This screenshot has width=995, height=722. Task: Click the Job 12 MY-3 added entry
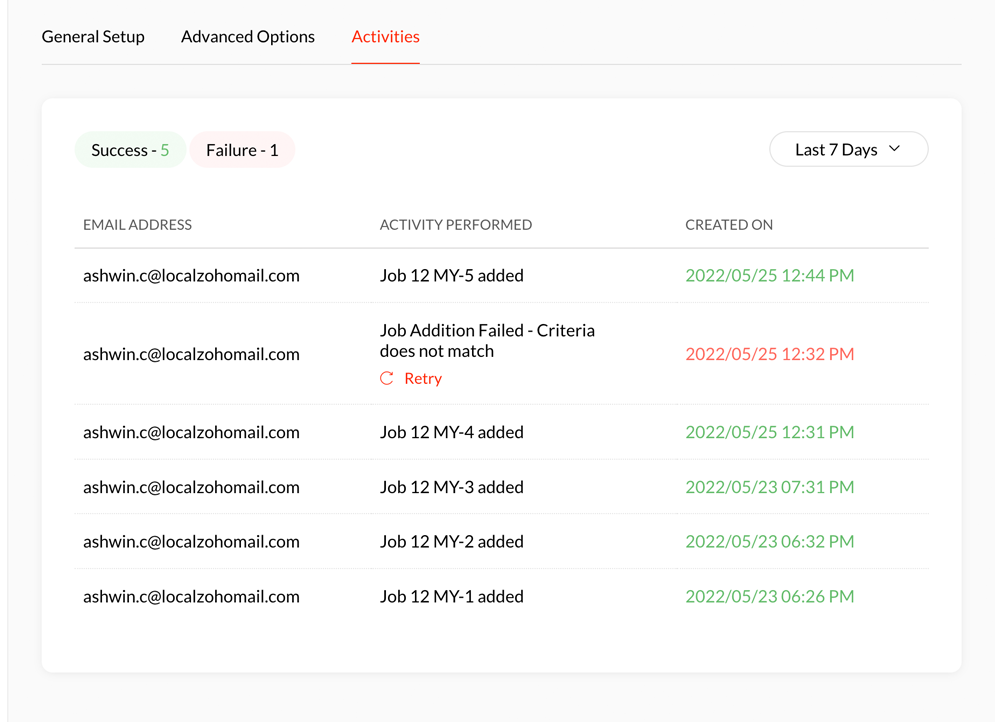tap(451, 487)
